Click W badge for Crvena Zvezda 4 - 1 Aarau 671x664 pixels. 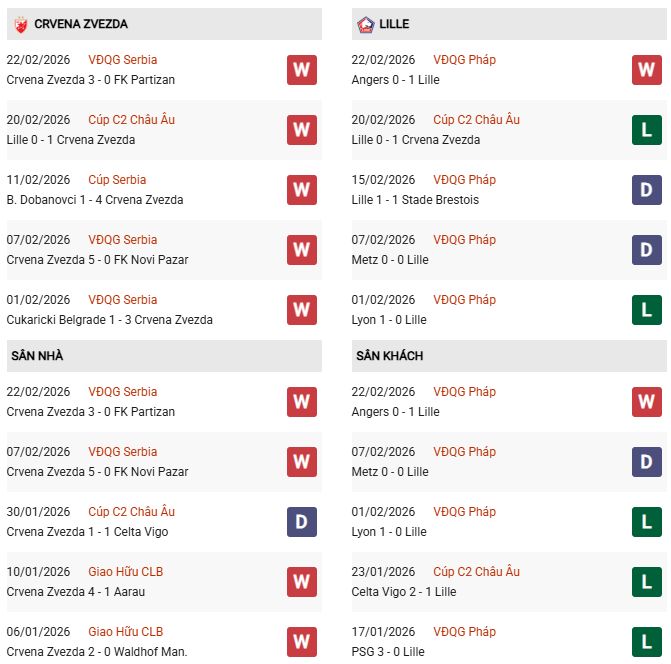click(x=301, y=582)
